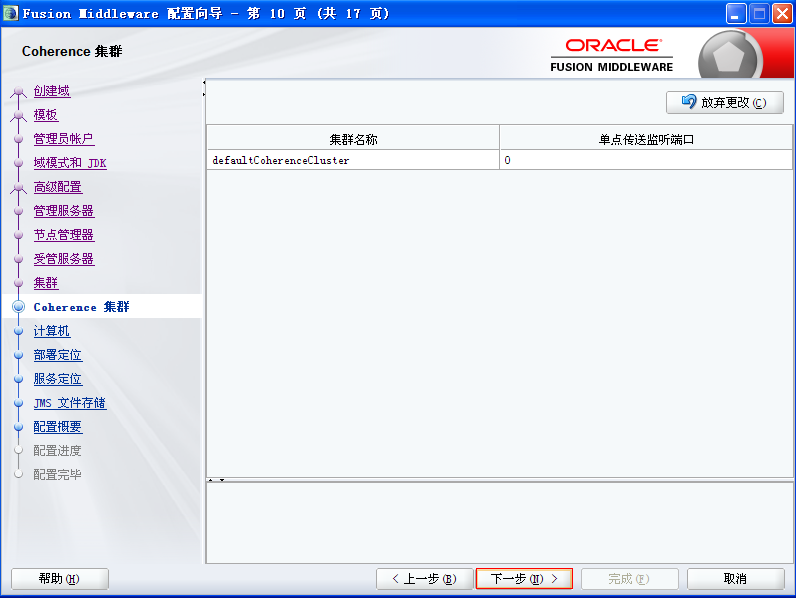Jump to the 计算机 step

click(52, 331)
